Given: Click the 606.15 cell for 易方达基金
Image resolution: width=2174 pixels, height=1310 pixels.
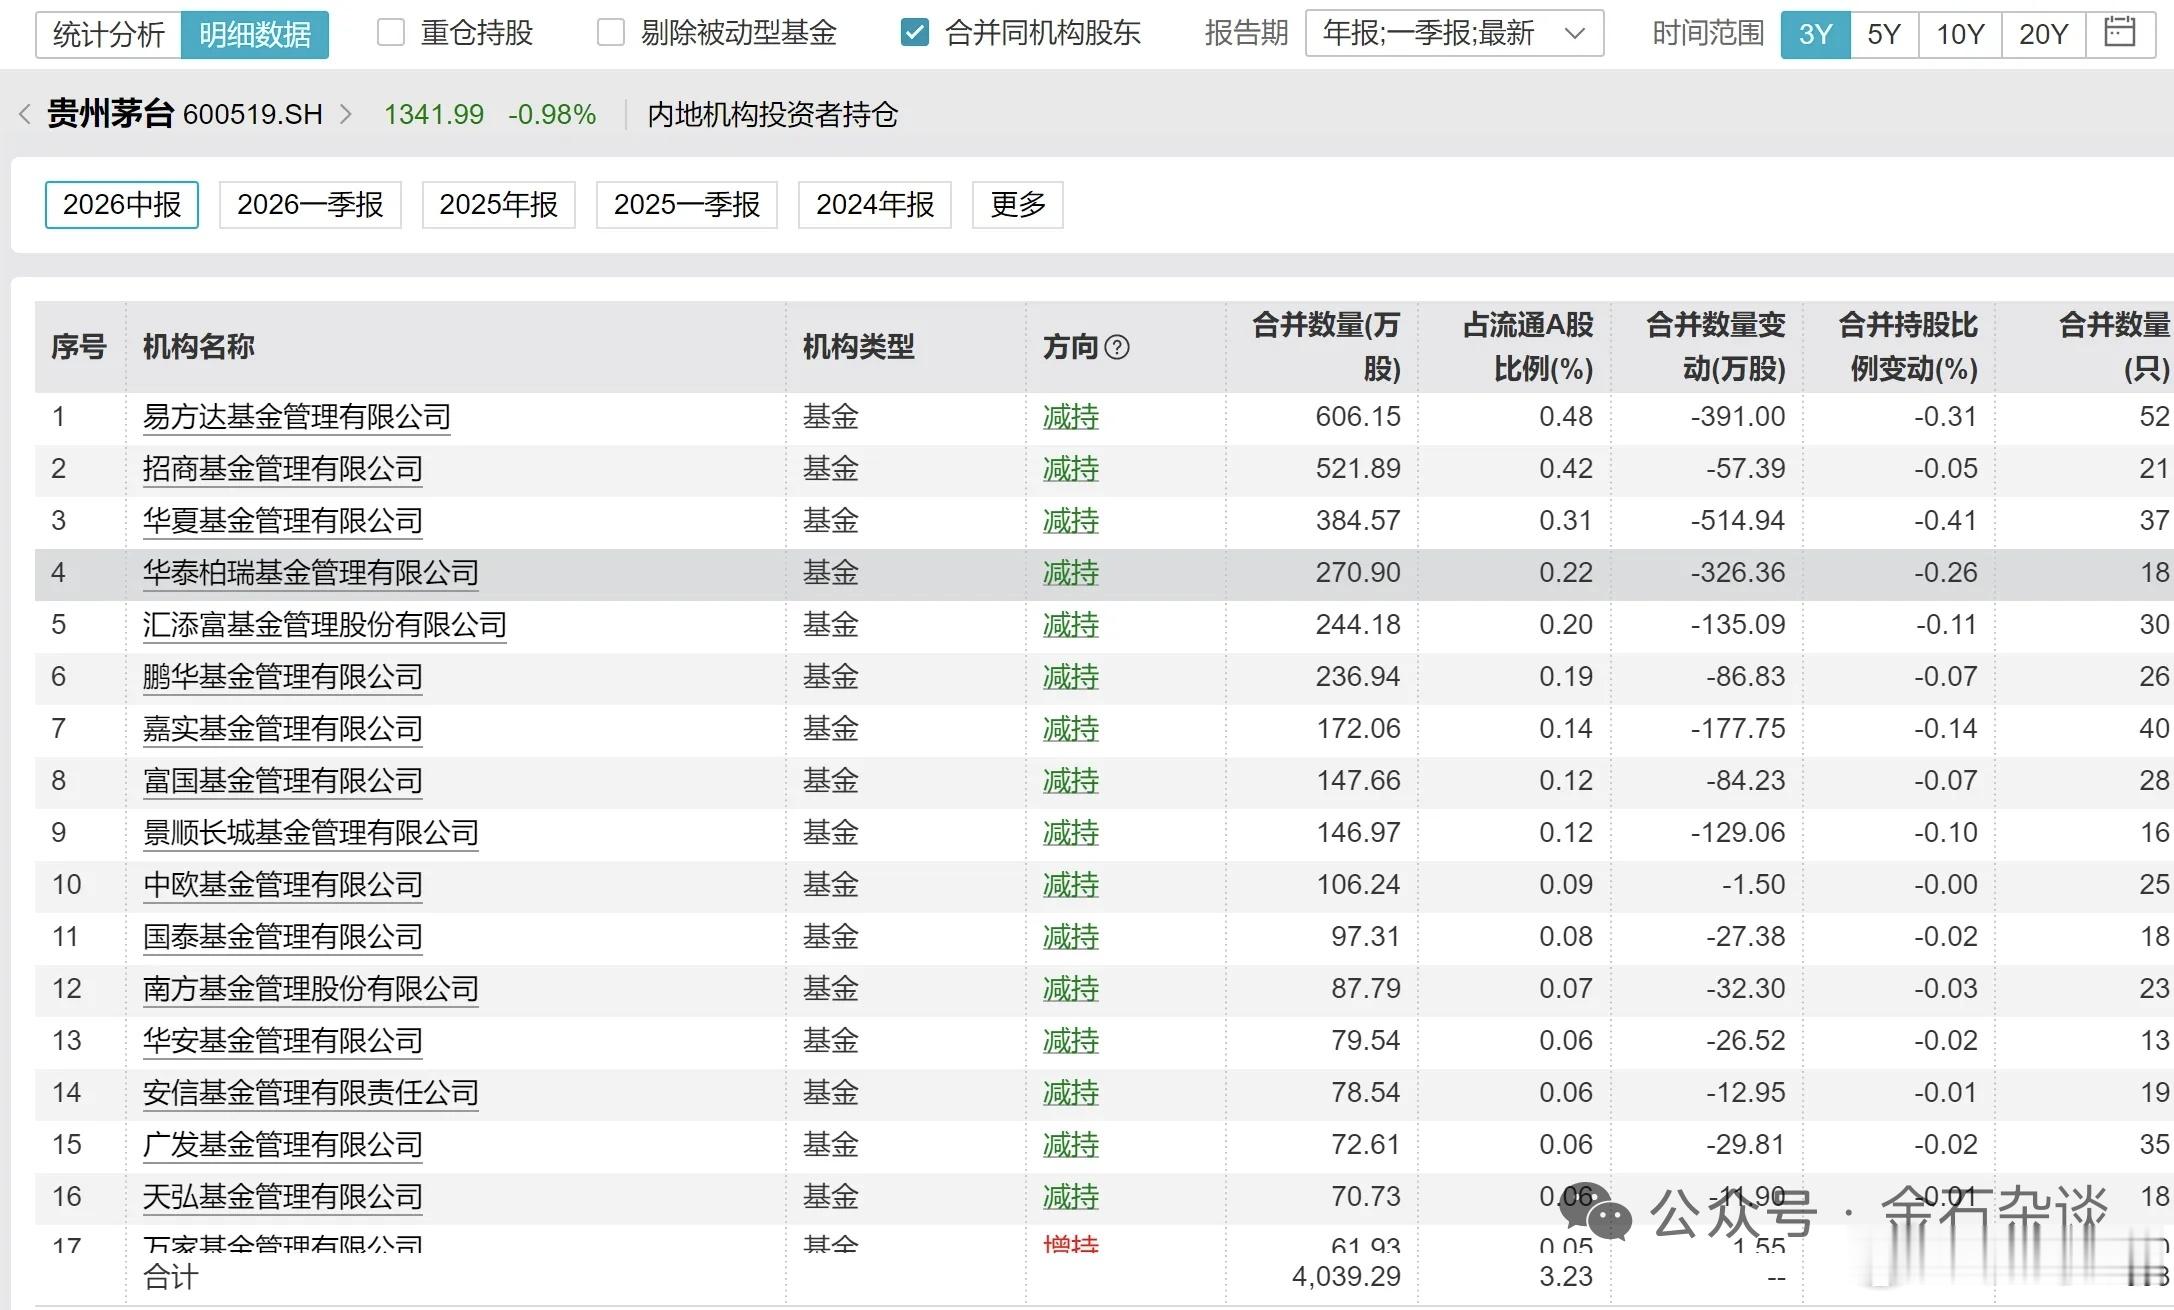Looking at the screenshot, I should click(x=1358, y=417).
